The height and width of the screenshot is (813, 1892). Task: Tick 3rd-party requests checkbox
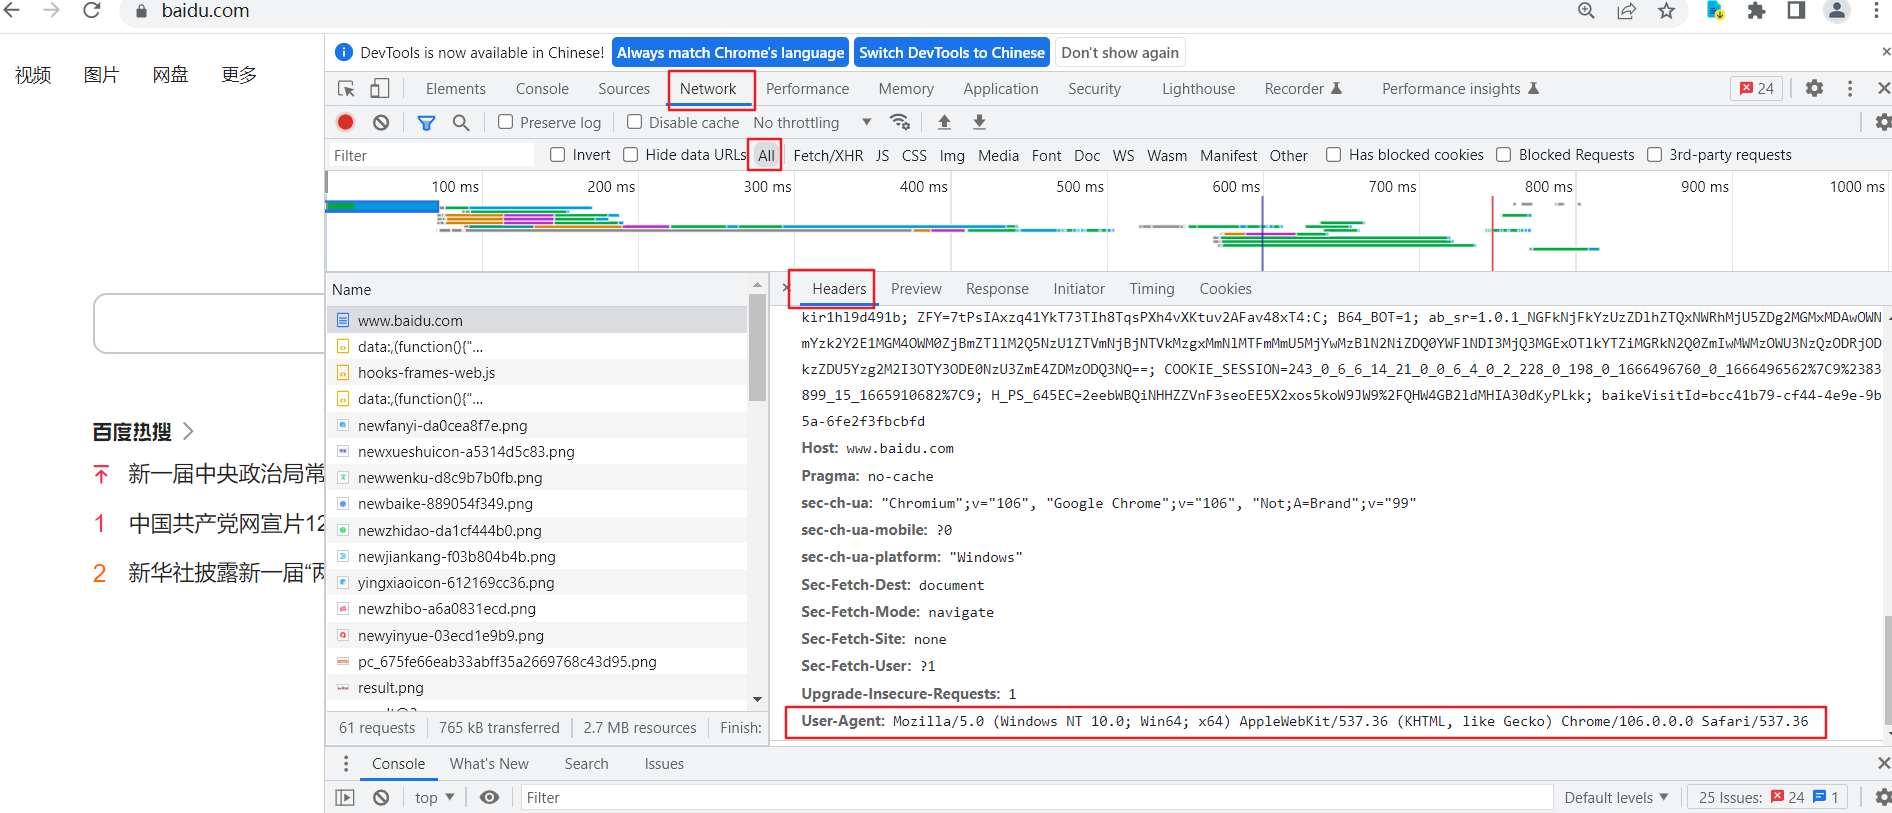point(1654,154)
